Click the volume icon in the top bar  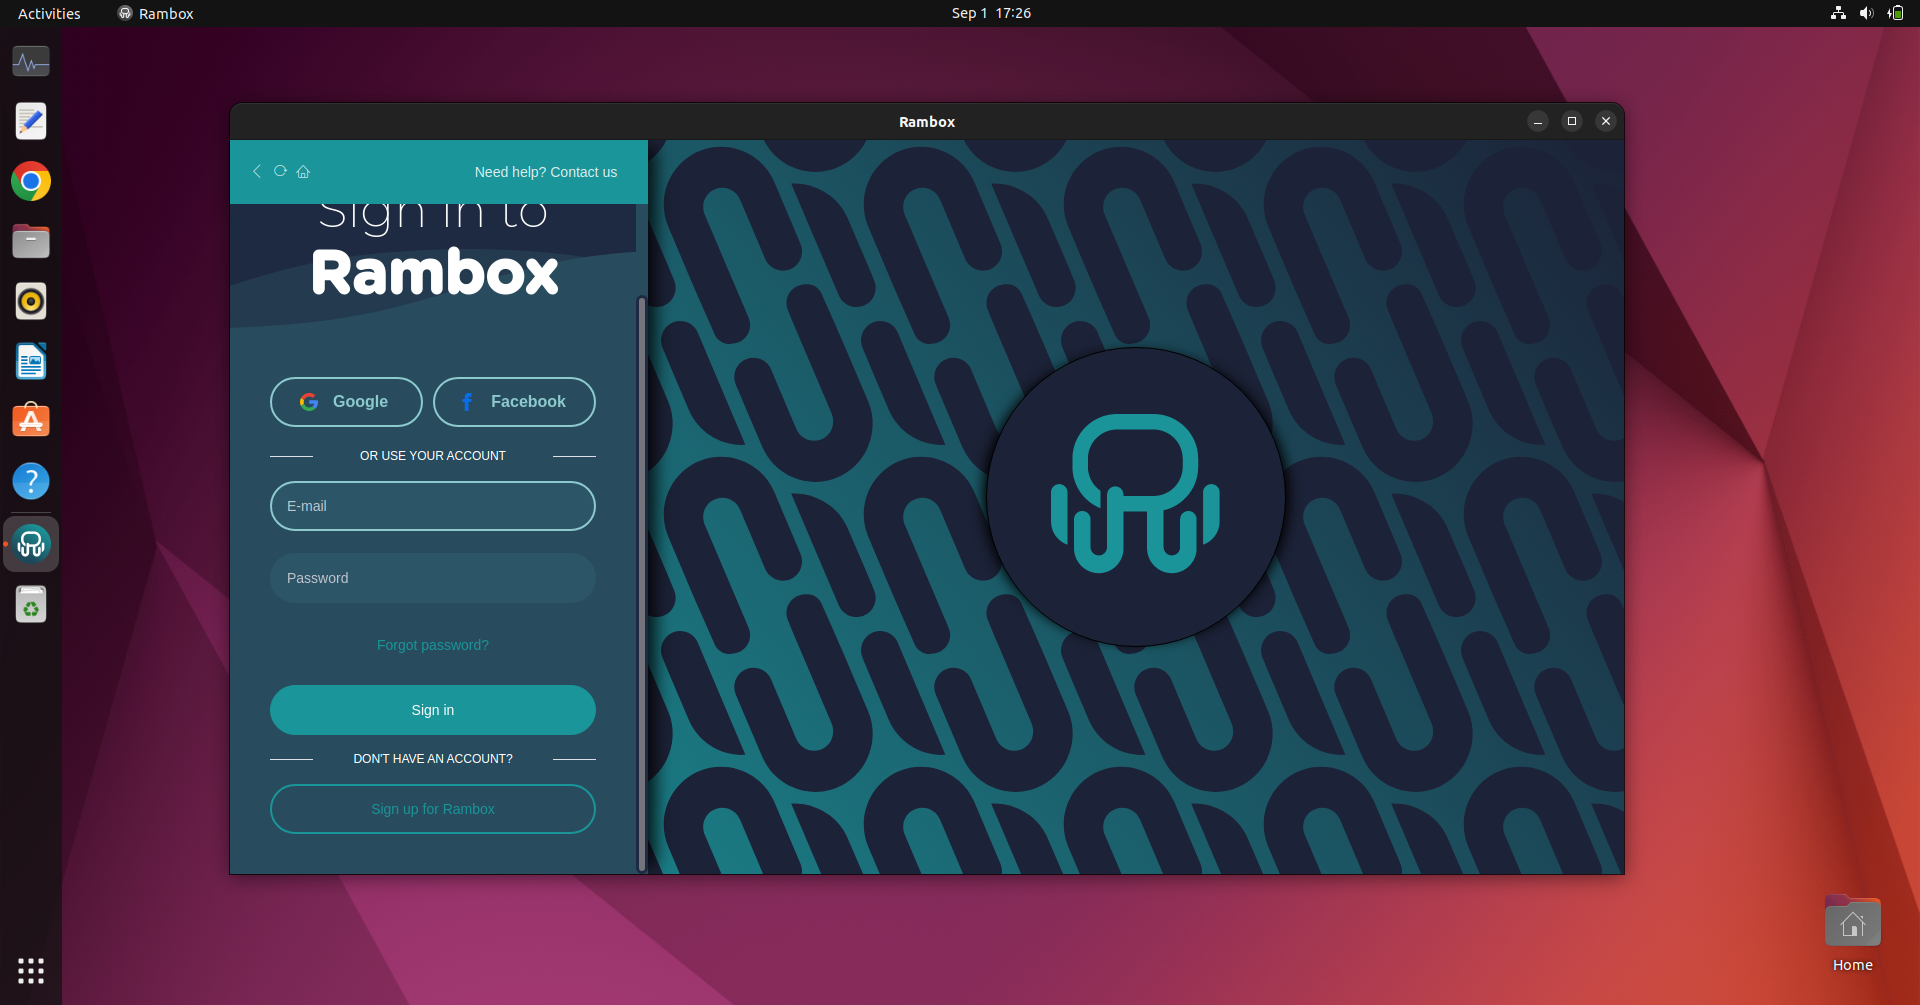[x=1866, y=13]
